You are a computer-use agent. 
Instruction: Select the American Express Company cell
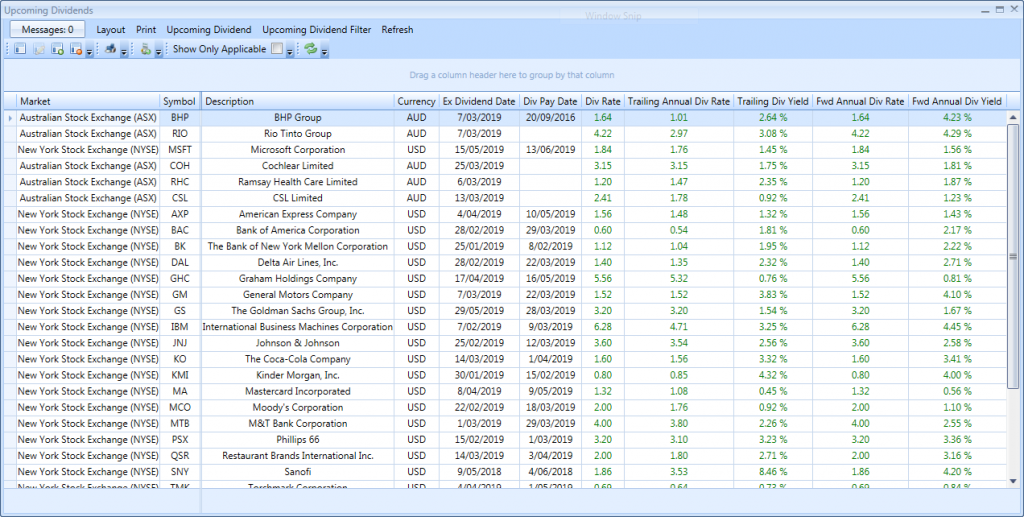298,214
